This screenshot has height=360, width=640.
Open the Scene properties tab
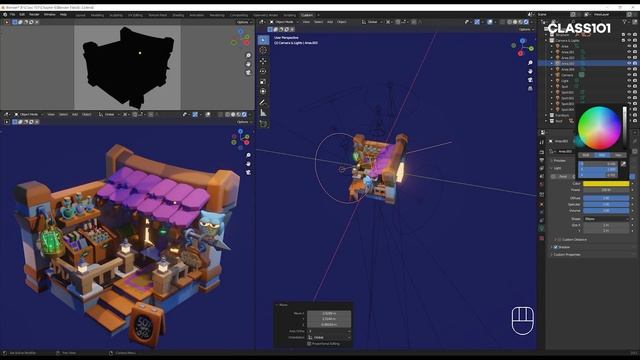tap(542, 176)
